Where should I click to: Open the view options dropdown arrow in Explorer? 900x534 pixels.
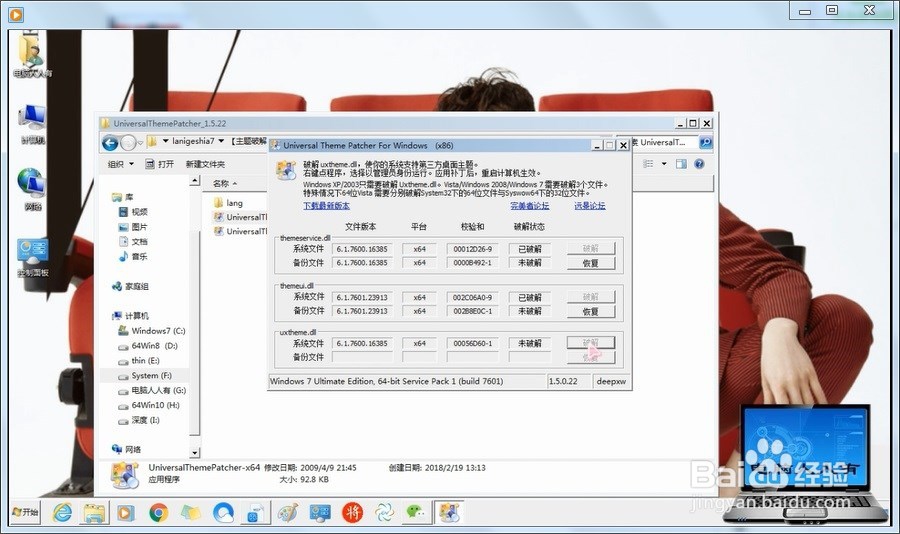[x=664, y=164]
